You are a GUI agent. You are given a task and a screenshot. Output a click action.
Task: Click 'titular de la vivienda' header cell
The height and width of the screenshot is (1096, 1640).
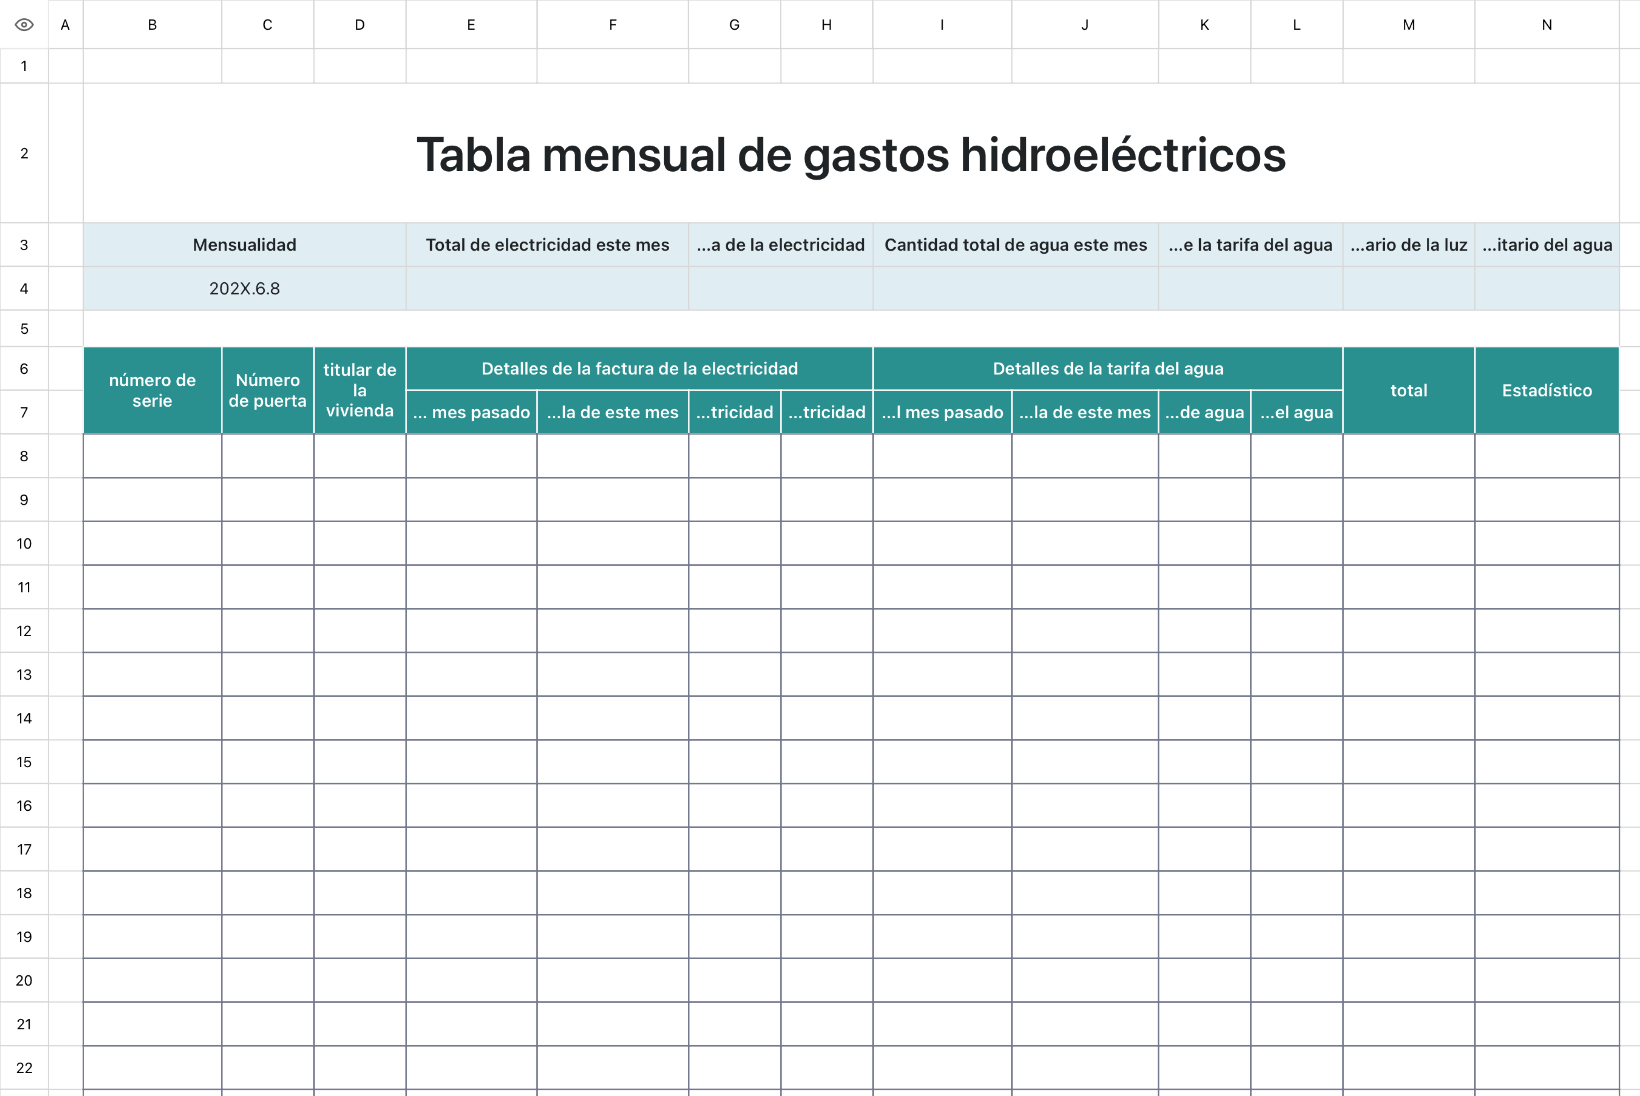click(360, 390)
